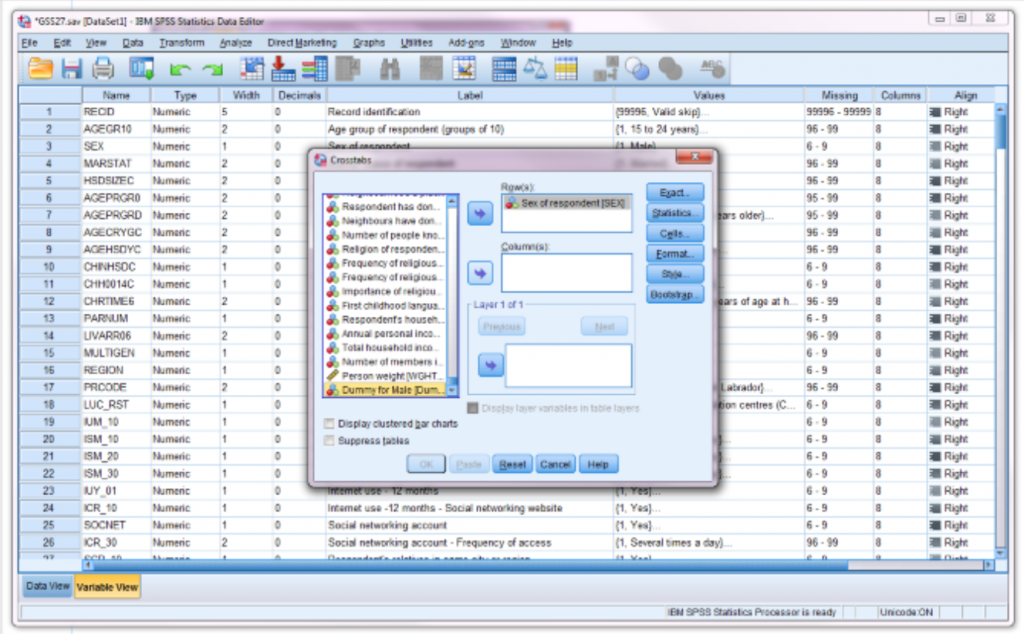Click the Redo green arrow icon
The height and width of the screenshot is (634, 1024).
click(x=213, y=69)
